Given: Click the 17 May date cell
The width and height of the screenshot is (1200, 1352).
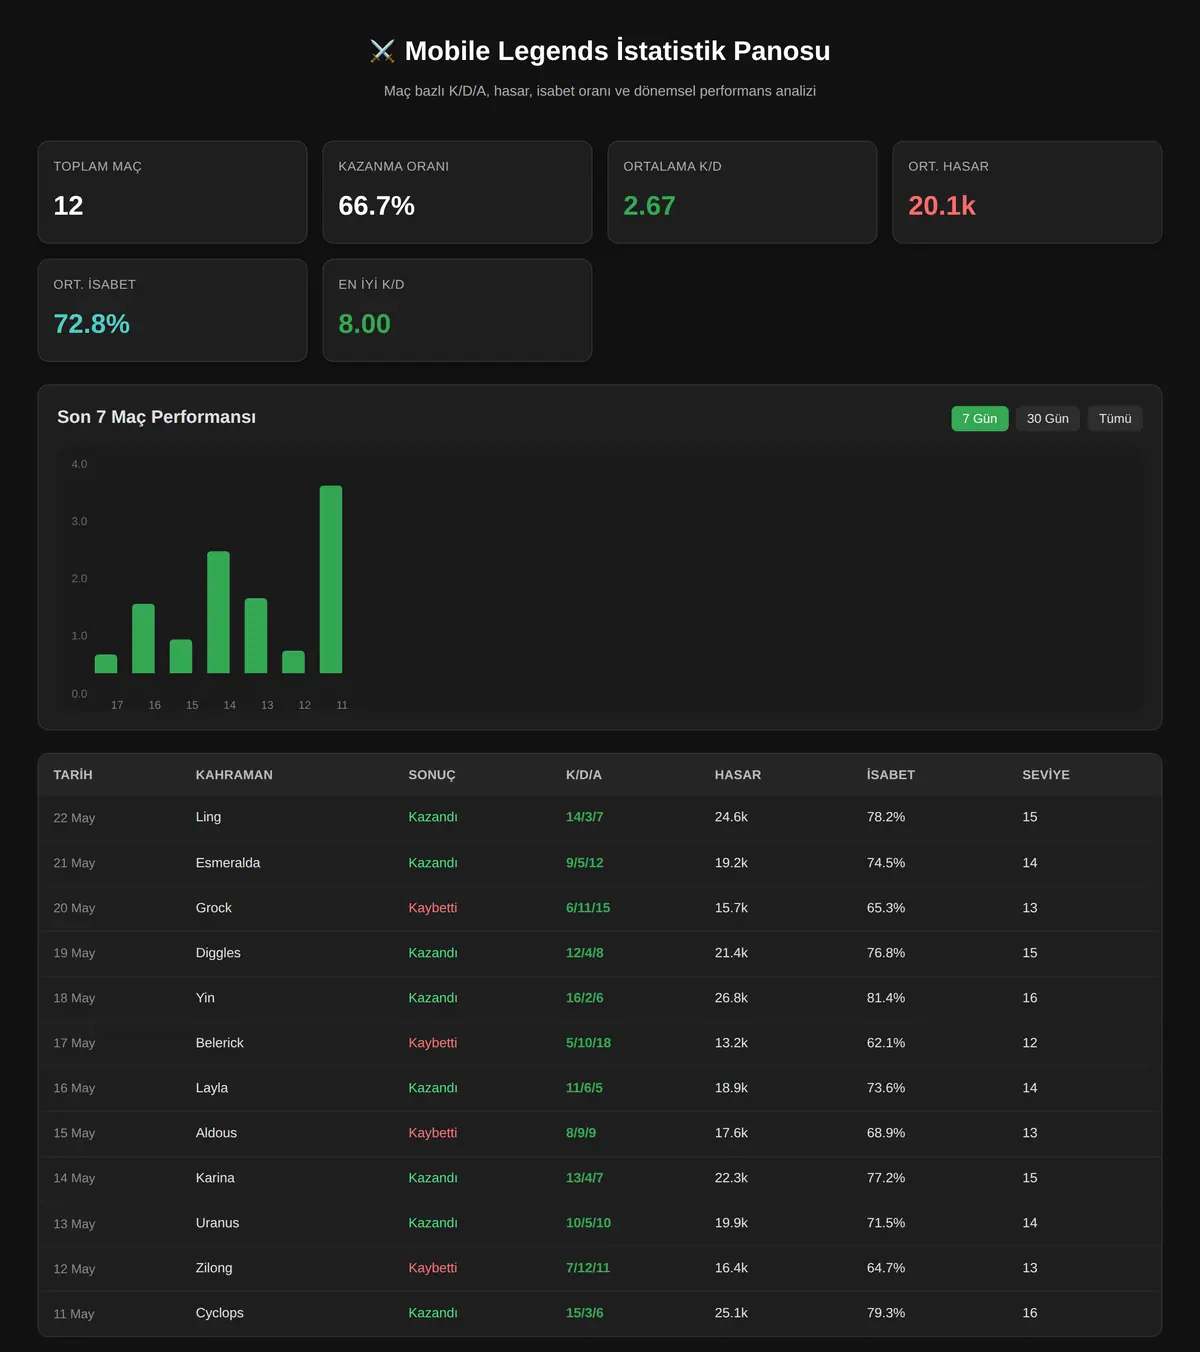Looking at the screenshot, I should point(74,1043).
